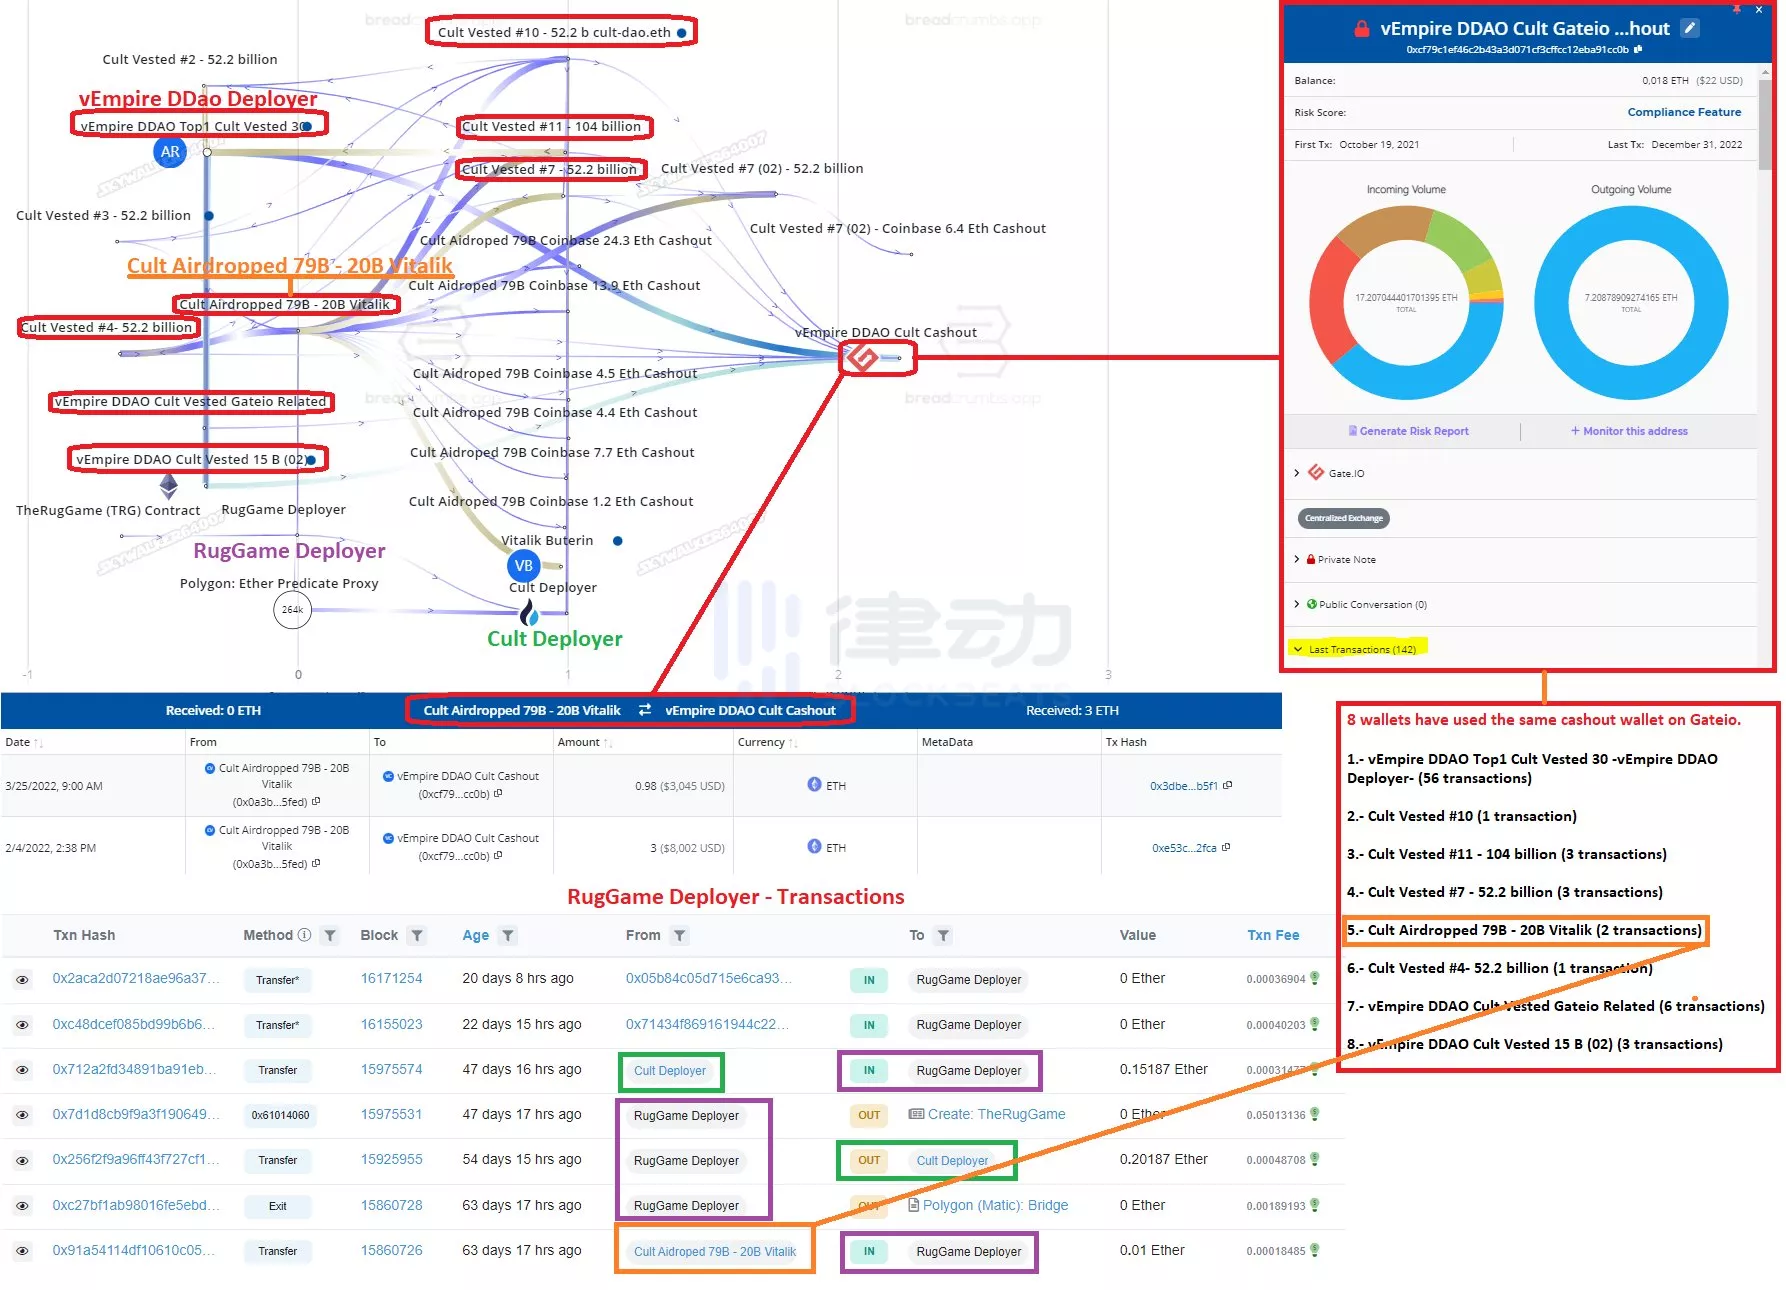1786x1290 pixels.
Task: Copy the wallet address using the copy icon
Action: 1638,49
